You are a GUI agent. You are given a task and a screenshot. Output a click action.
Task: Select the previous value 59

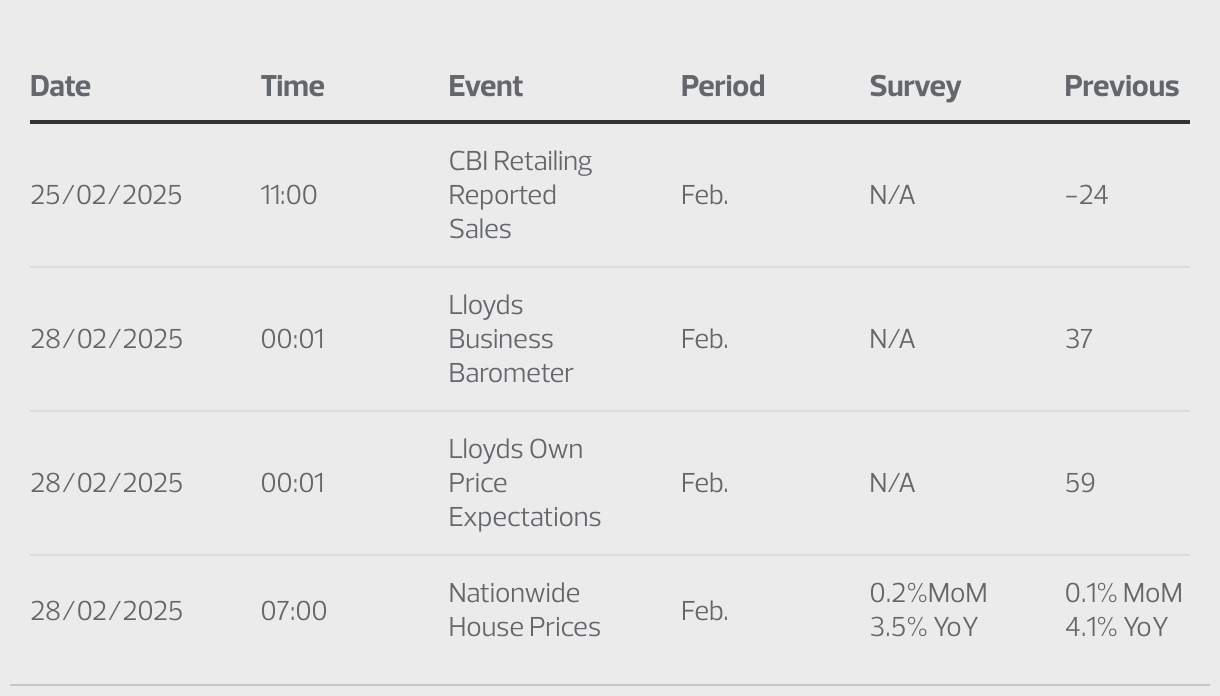click(1079, 483)
